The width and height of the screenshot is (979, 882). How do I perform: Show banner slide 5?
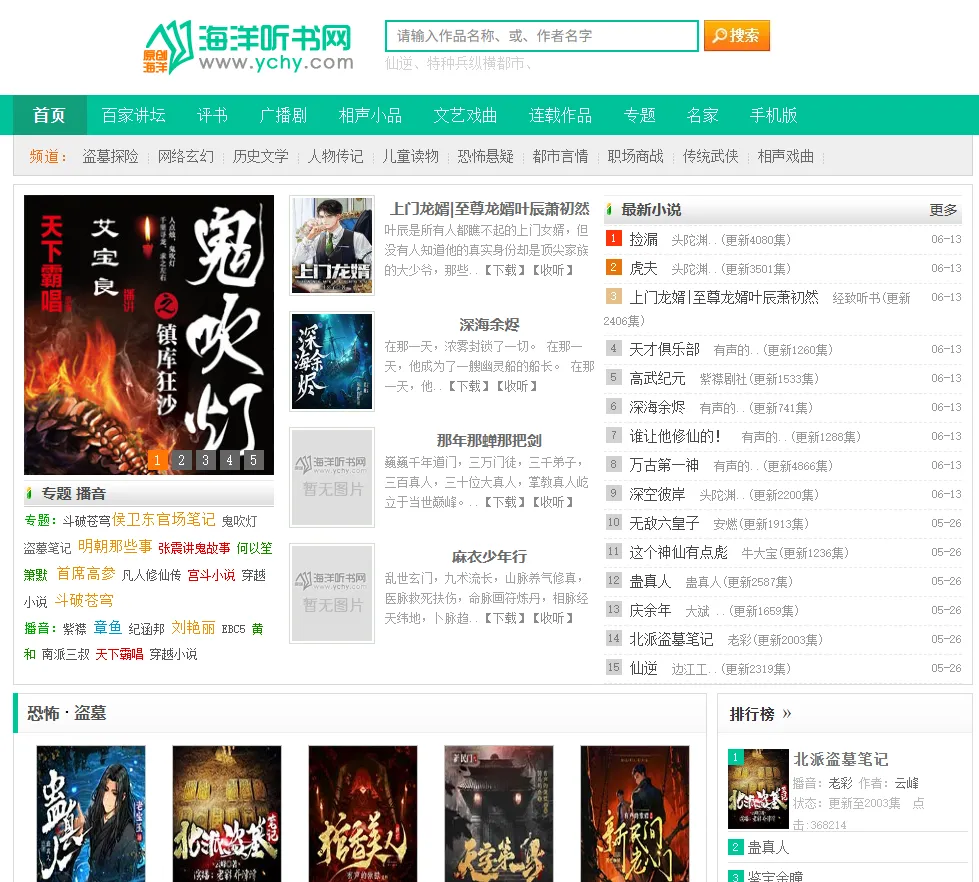click(x=253, y=460)
